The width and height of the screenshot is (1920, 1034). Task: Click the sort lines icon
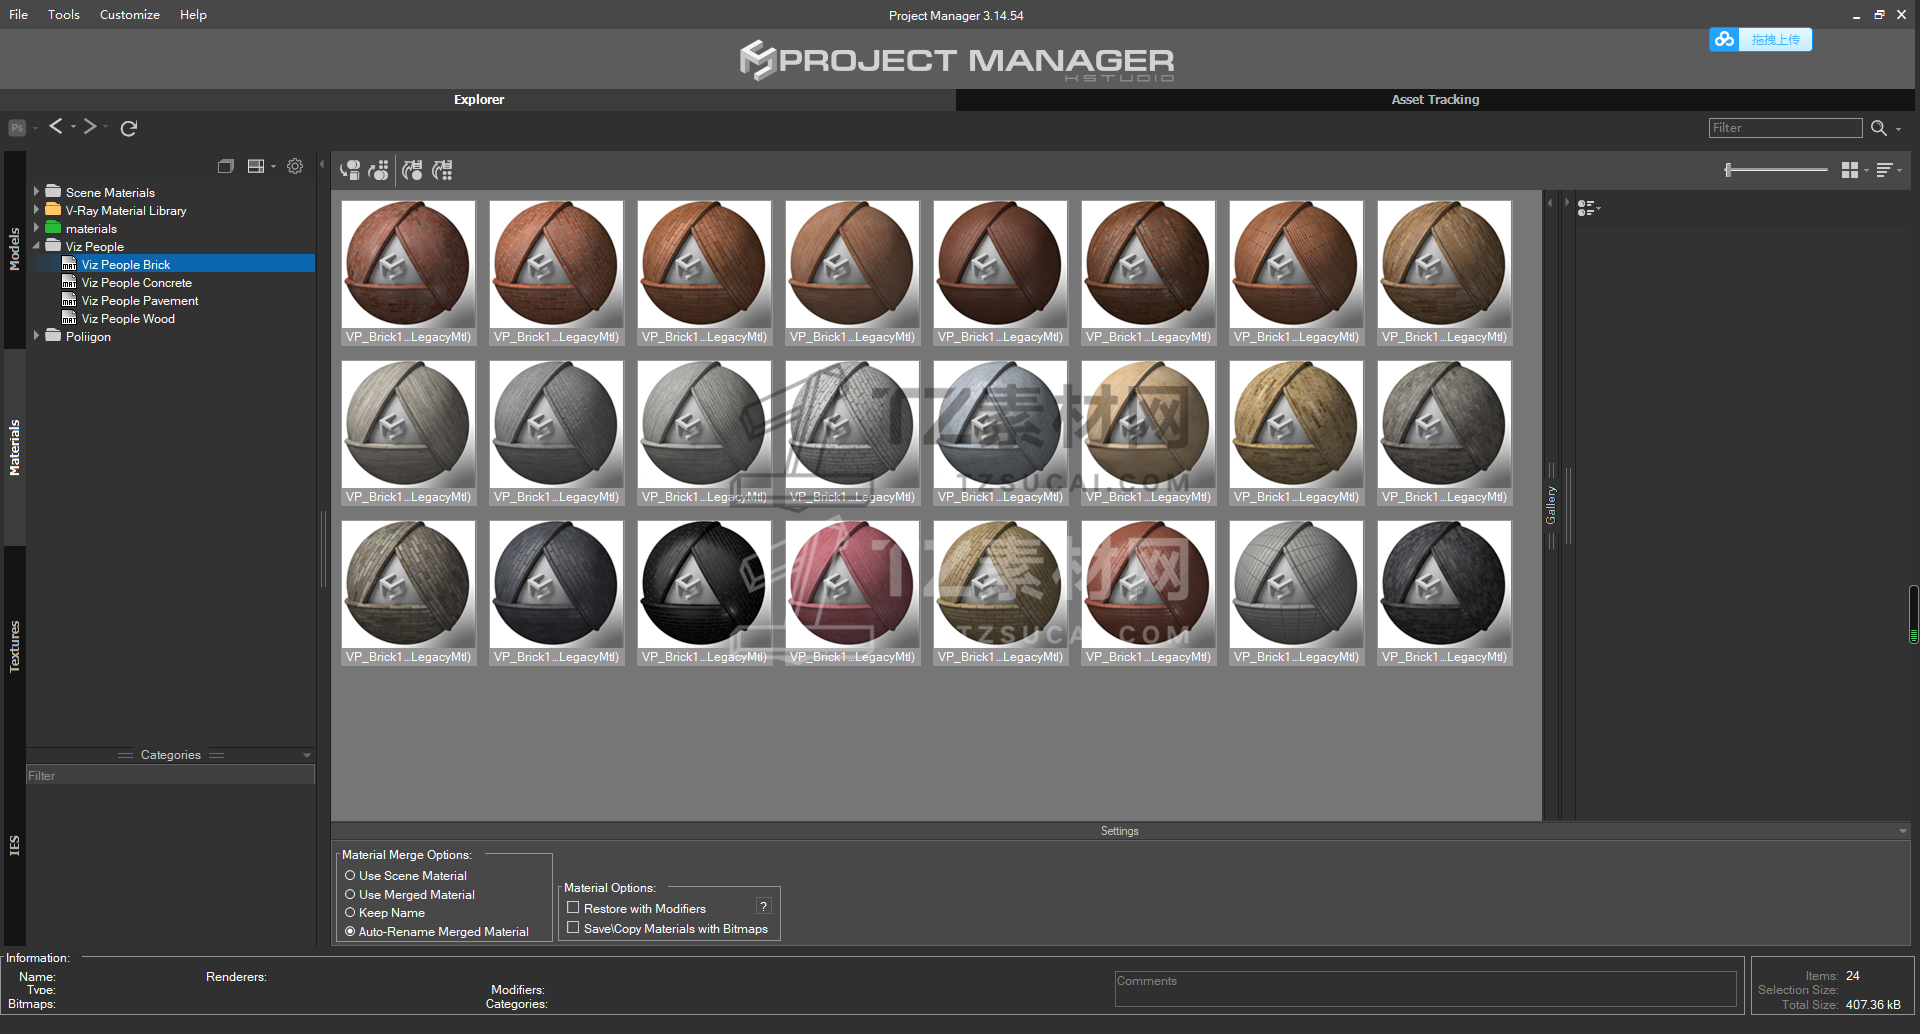point(1884,170)
